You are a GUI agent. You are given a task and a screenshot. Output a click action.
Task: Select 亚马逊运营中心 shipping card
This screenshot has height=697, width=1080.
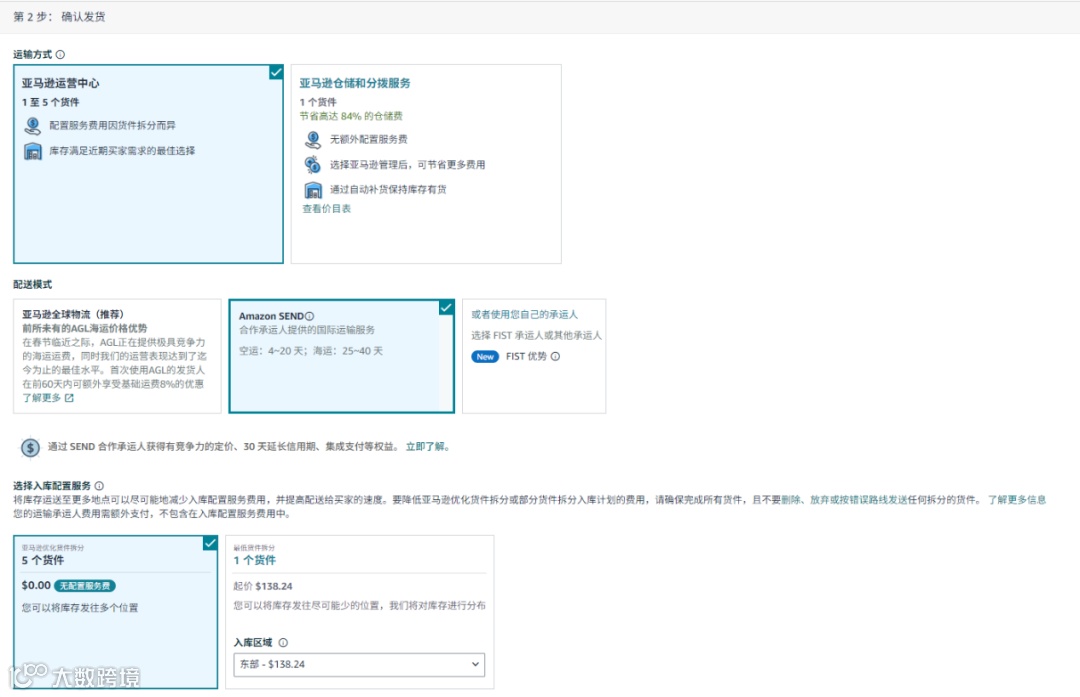(148, 164)
